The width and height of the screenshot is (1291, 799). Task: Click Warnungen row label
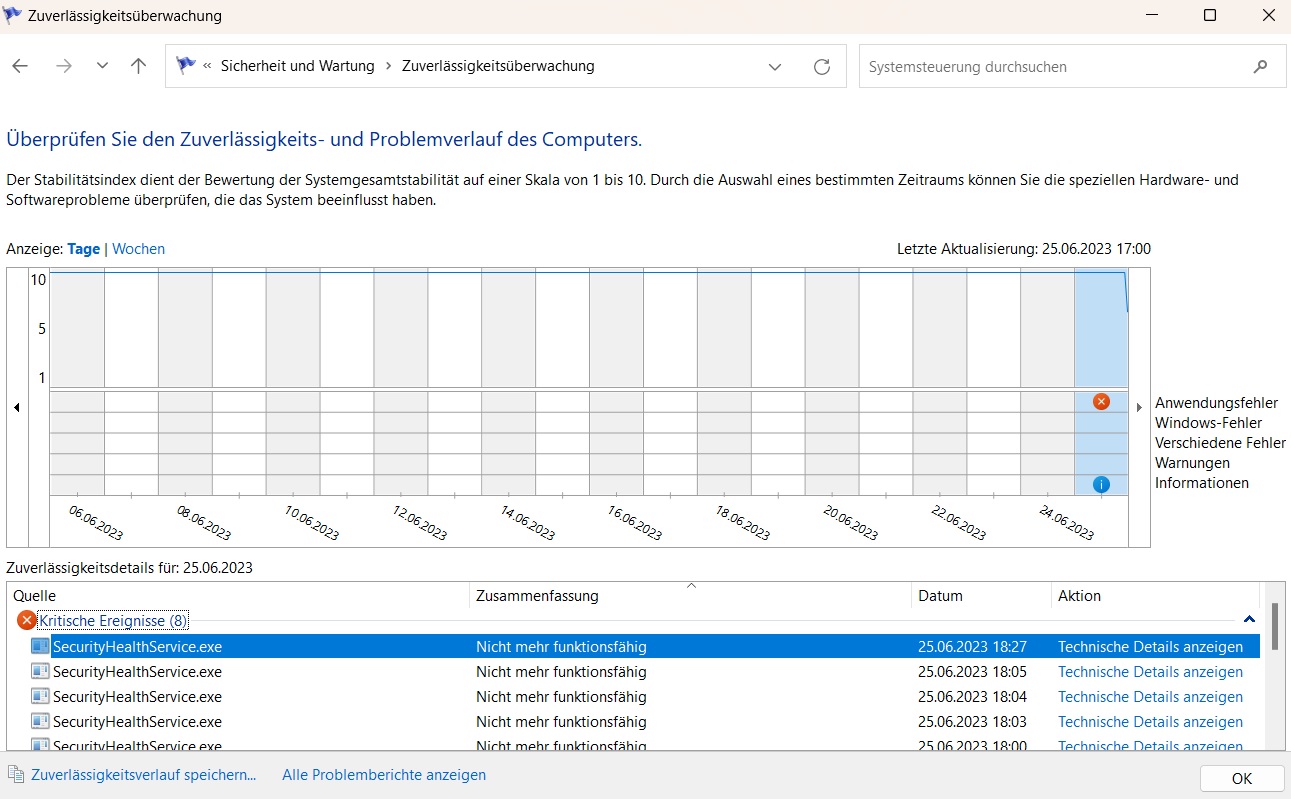[x=1192, y=463]
